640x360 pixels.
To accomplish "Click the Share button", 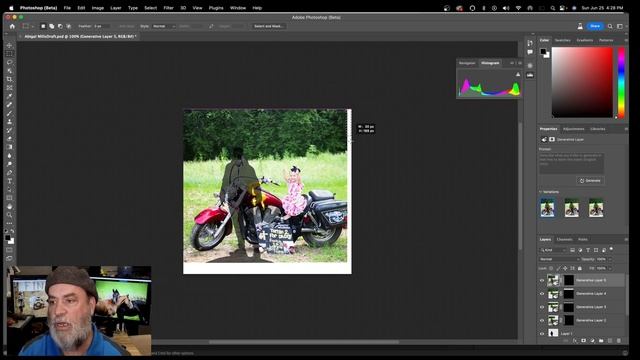I will [x=595, y=26].
